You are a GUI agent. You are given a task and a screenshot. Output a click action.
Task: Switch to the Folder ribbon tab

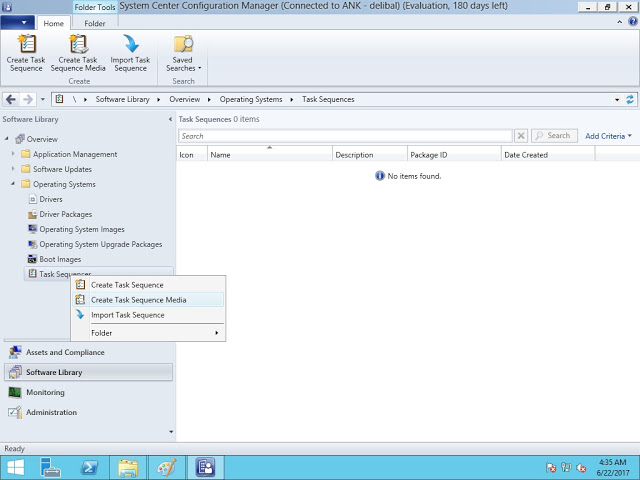(x=95, y=23)
